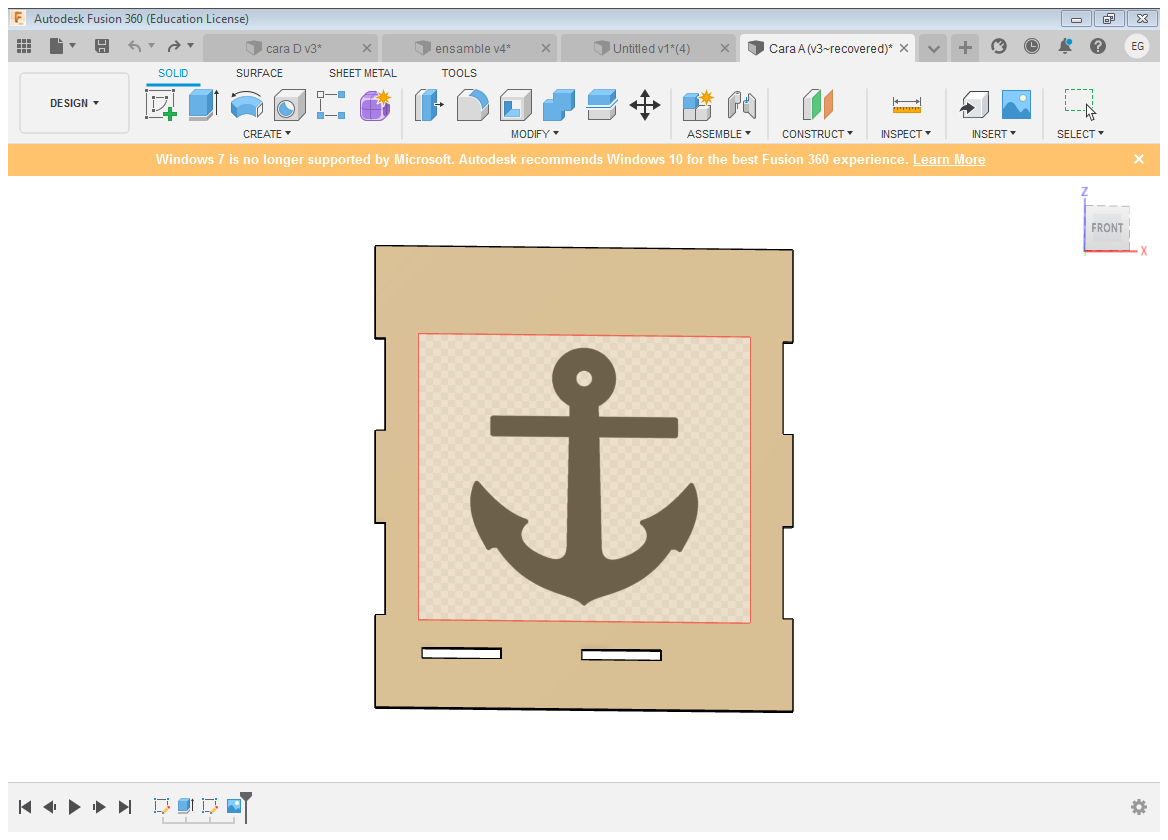Open the Data Panel grid icon
The width and height of the screenshot is (1168, 840).
pos(24,47)
